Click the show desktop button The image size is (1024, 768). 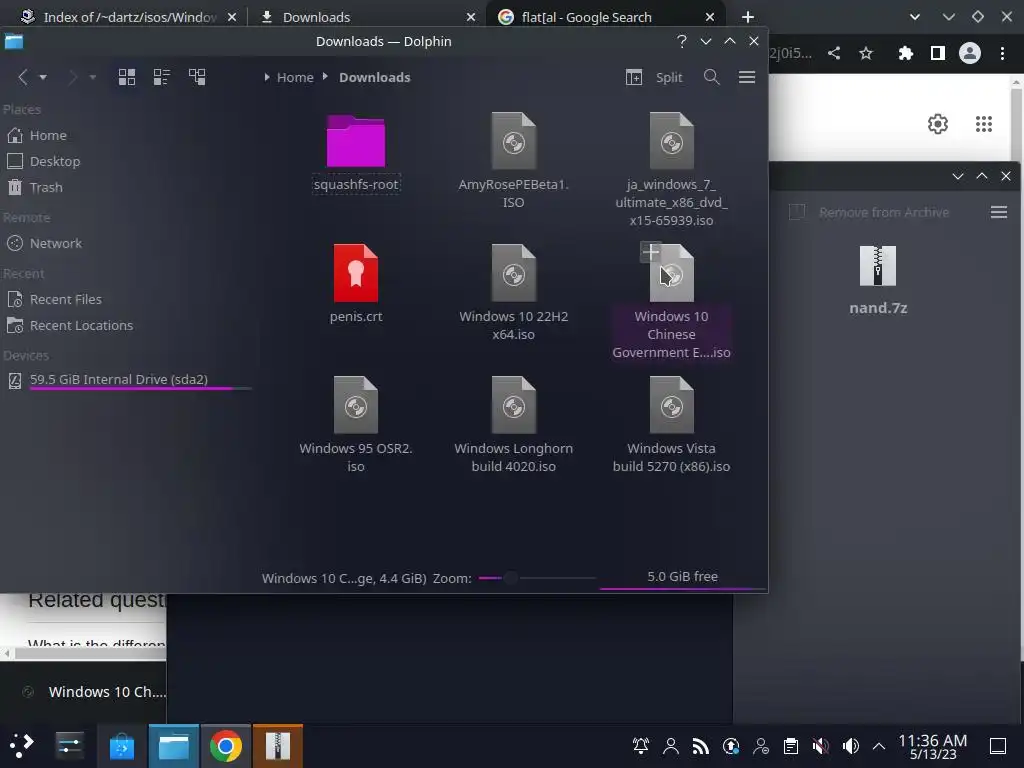[998, 745]
